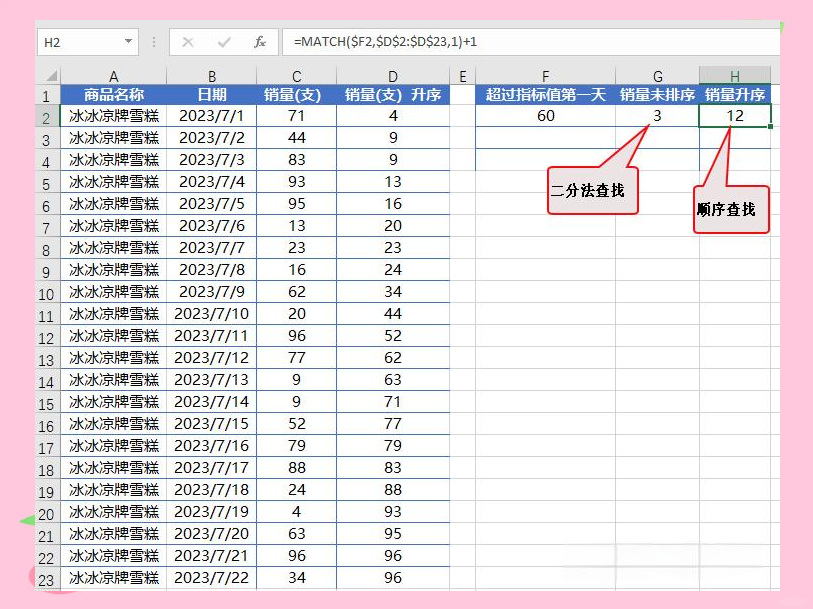Image resolution: width=813 pixels, height=609 pixels.
Task: Click sorted cell 34 in row 10
Action: pyautogui.click(x=393, y=292)
